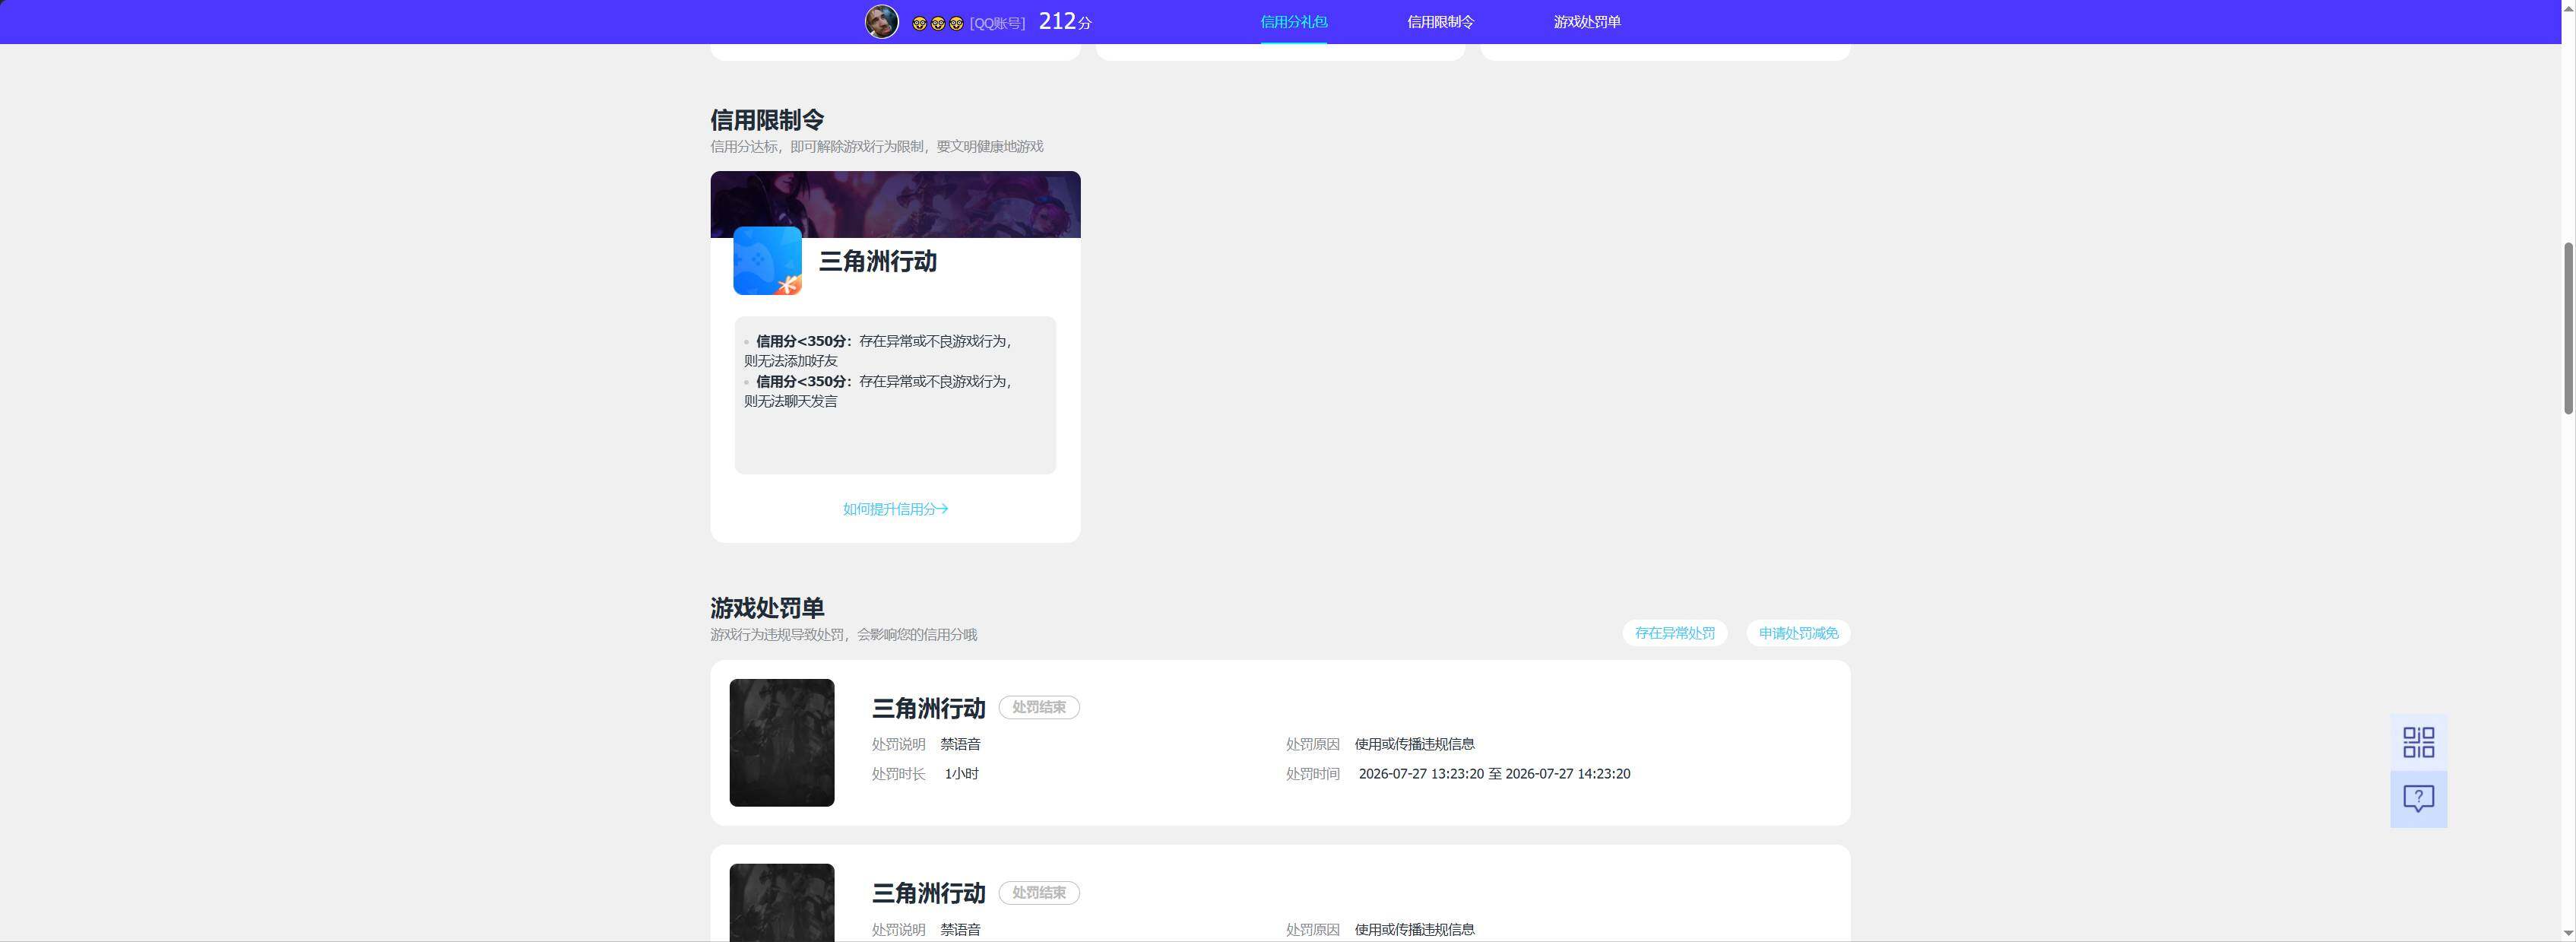
Task: Click 禁语音 in 1小时 penalty record
Action: (x=960, y=744)
